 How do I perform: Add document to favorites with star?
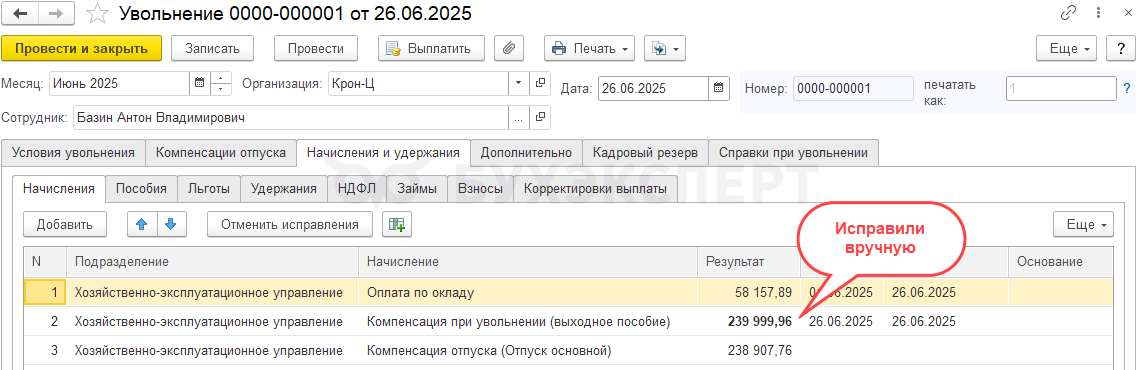point(97,13)
